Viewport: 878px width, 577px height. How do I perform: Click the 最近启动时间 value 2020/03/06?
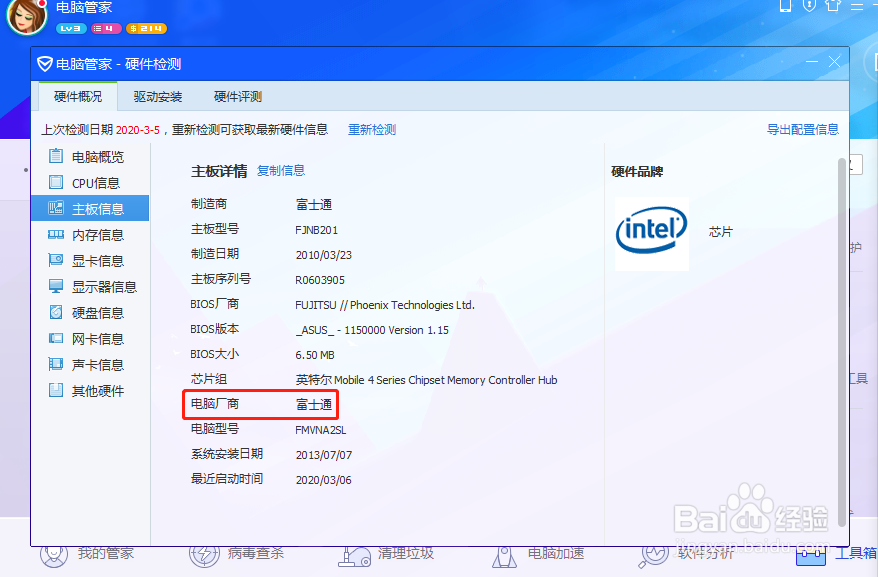point(324,480)
